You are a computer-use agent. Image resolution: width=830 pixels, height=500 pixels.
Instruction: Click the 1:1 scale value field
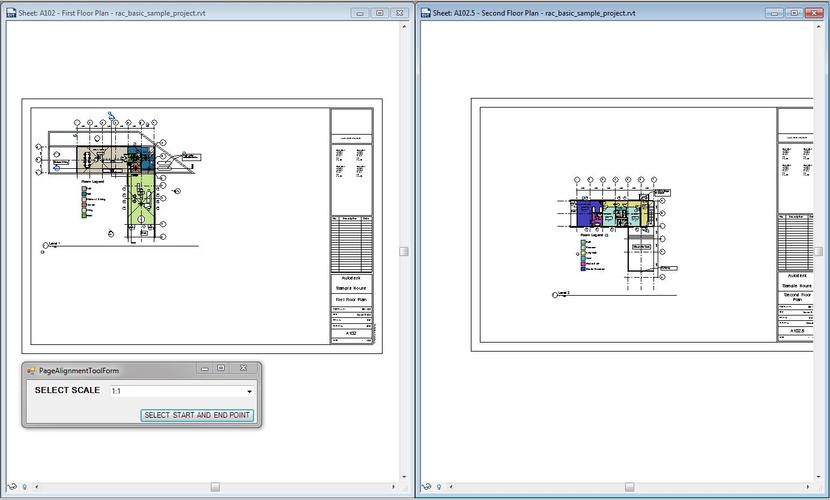point(175,392)
